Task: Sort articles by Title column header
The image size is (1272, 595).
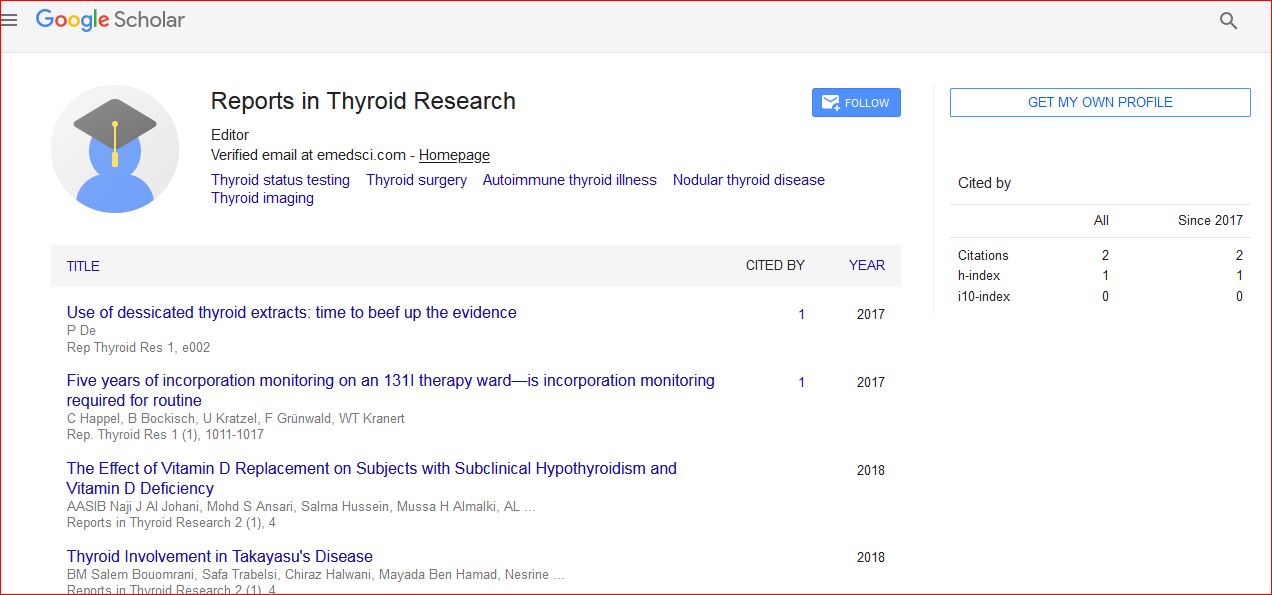Action: tap(83, 266)
